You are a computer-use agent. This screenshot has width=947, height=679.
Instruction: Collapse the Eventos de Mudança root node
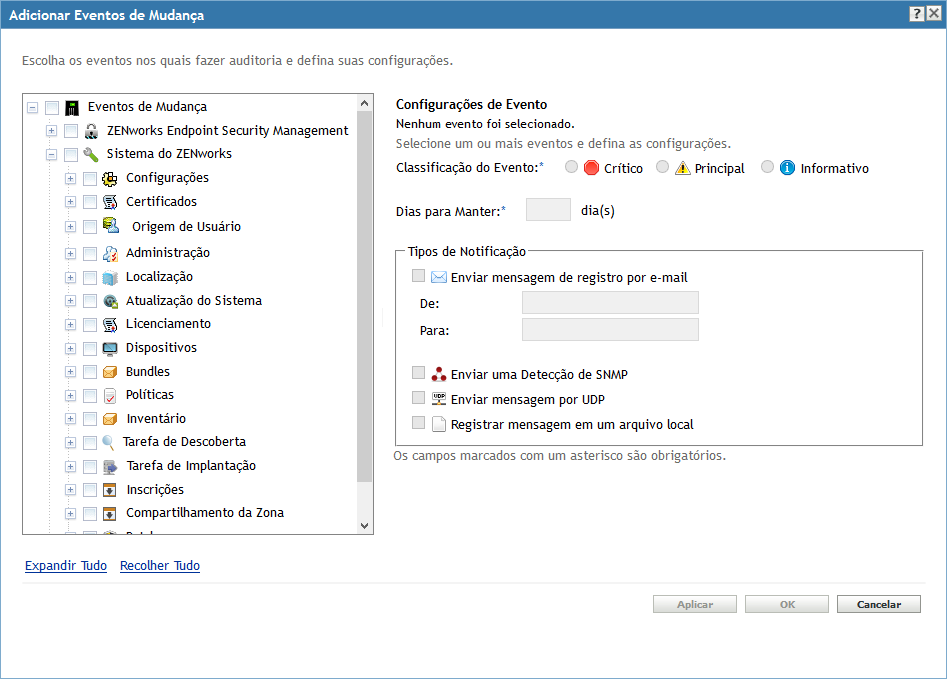point(33,108)
